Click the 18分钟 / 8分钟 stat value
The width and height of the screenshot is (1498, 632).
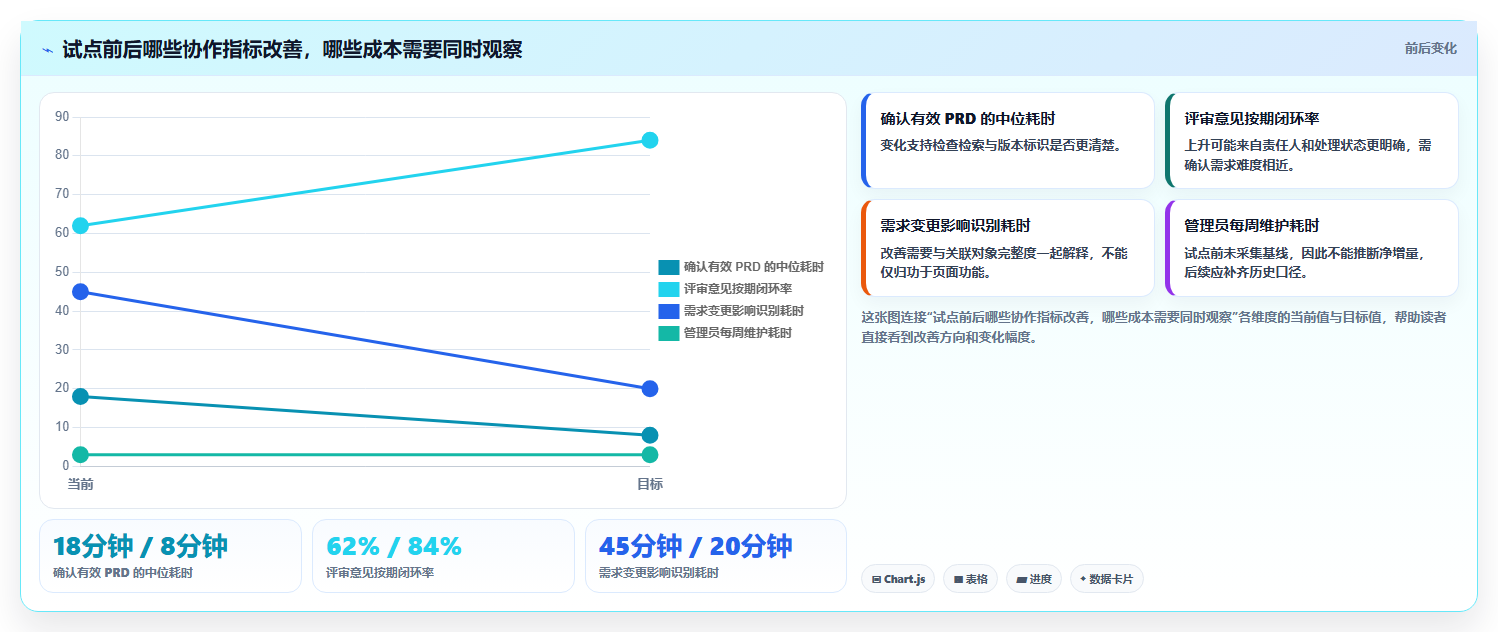pyautogui.click(x=140, y=547)
